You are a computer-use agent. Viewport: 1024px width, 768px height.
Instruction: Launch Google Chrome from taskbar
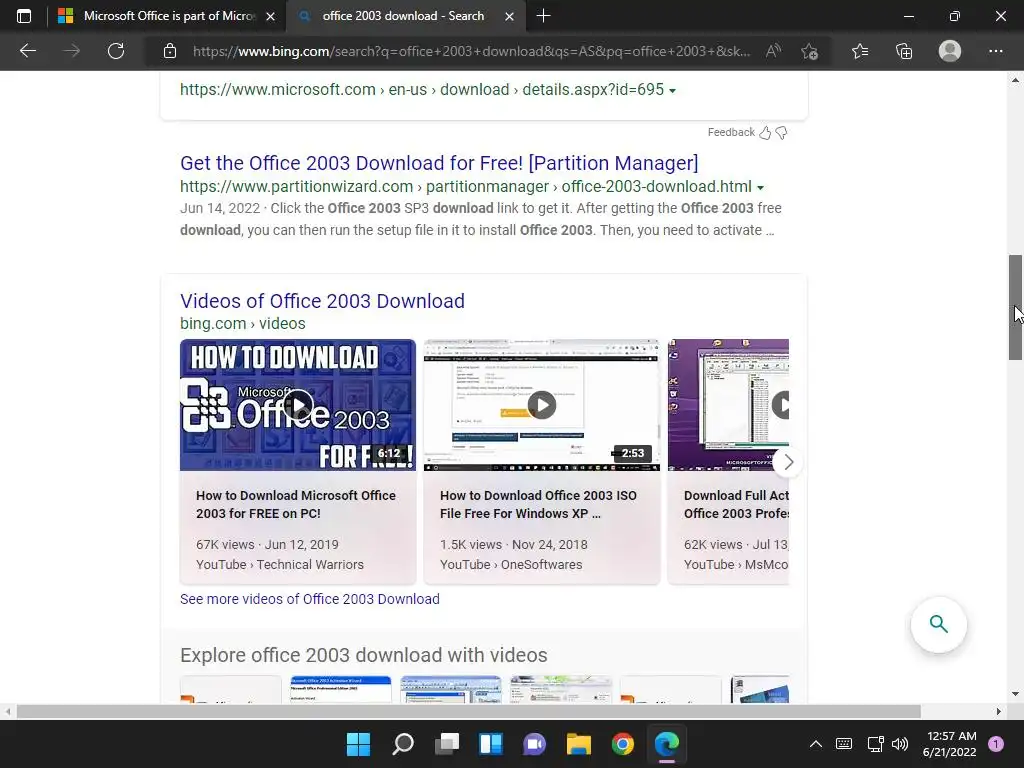pyautogui.click(x=622, y=744)
